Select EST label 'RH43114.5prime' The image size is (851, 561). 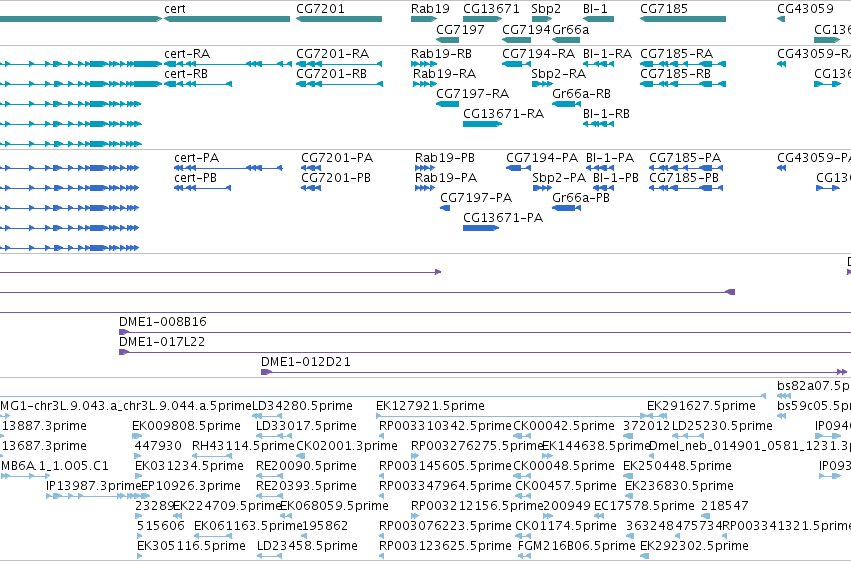pyautogui.click(x=243, y=447)
